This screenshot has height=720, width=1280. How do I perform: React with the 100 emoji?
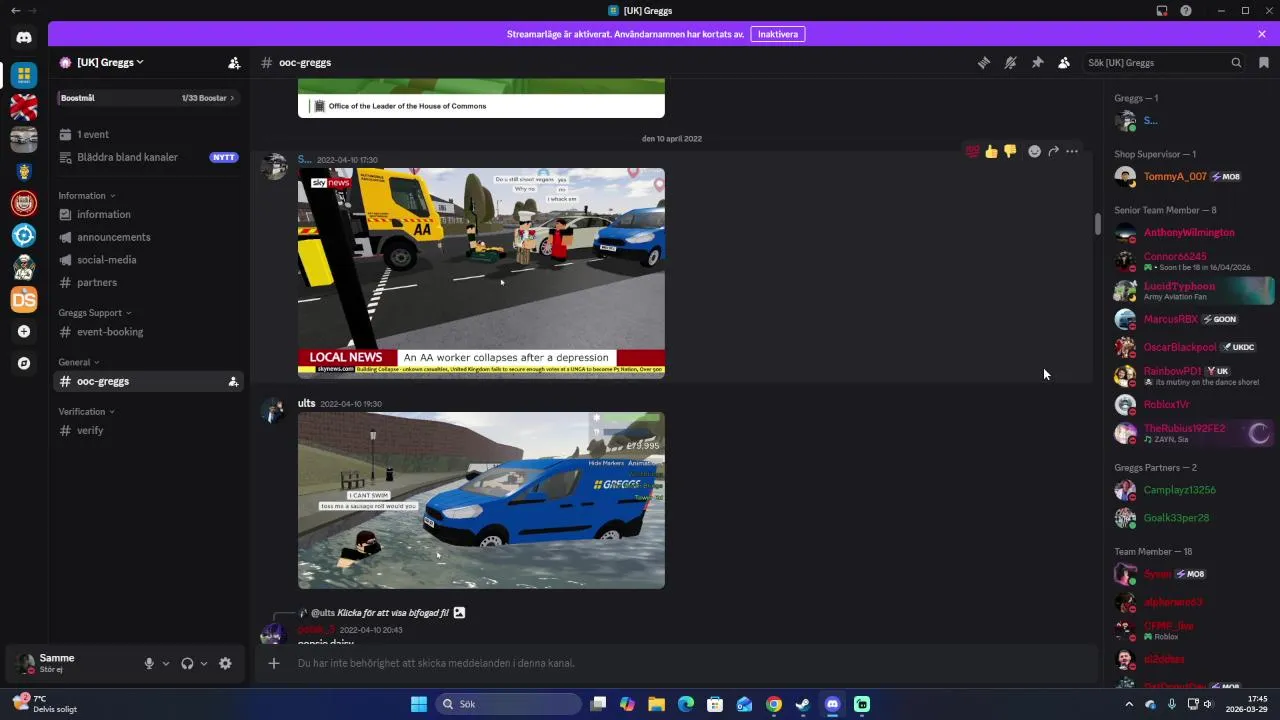pyautogui.click(x=972, y=151)
